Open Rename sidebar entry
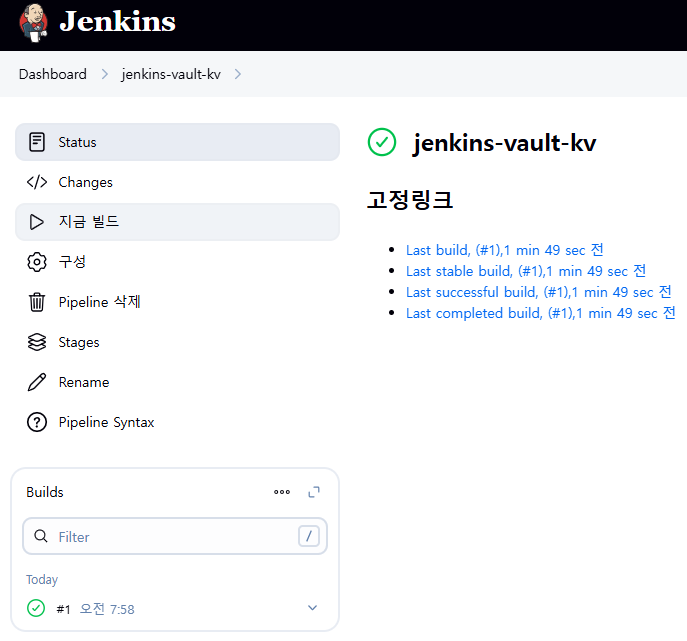This screenshot has height=641, width=687. click(x=177, y=382)
